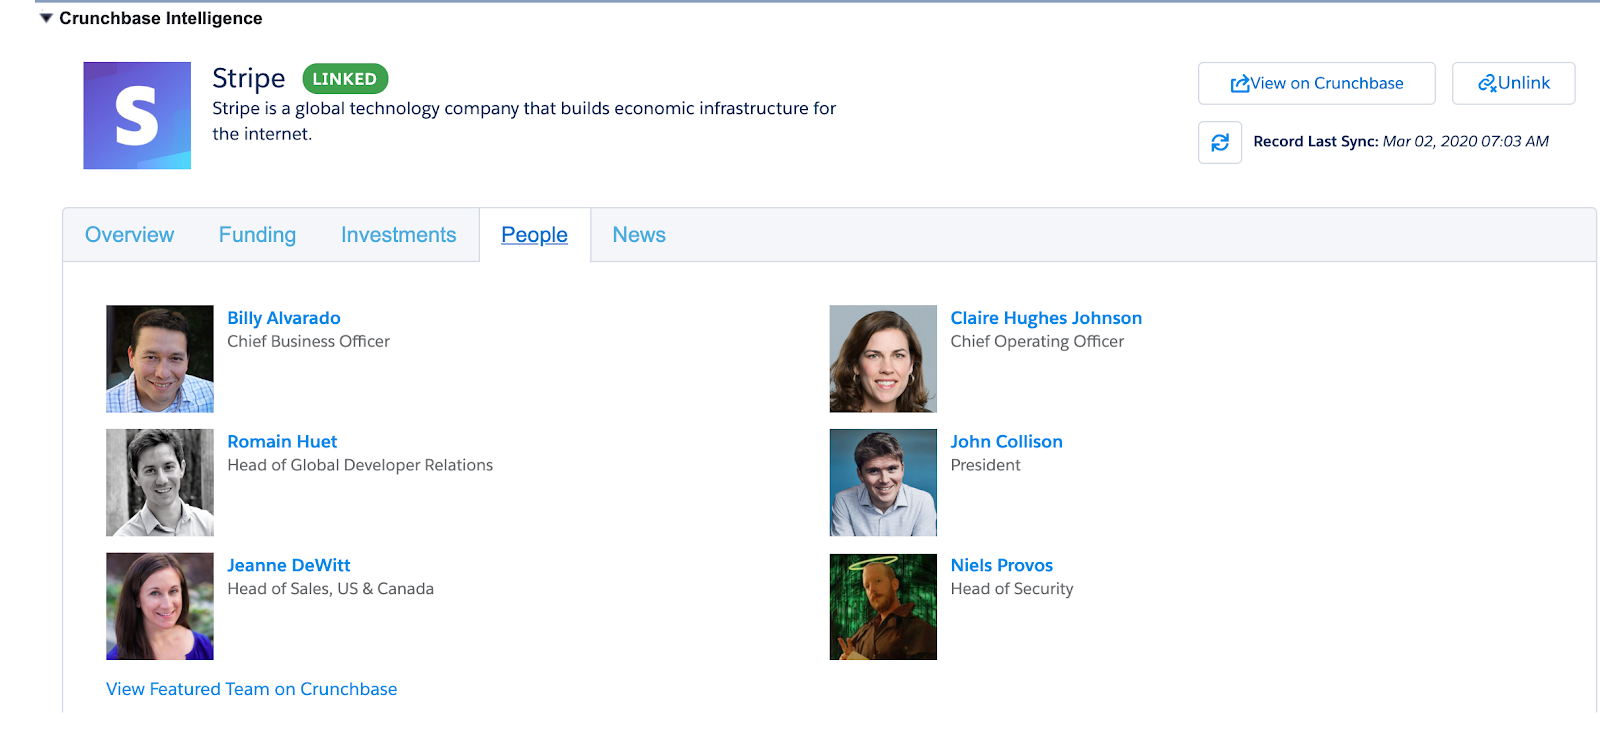
Task: Click John Collison's photo thumbnail
Action: (883, 483)
